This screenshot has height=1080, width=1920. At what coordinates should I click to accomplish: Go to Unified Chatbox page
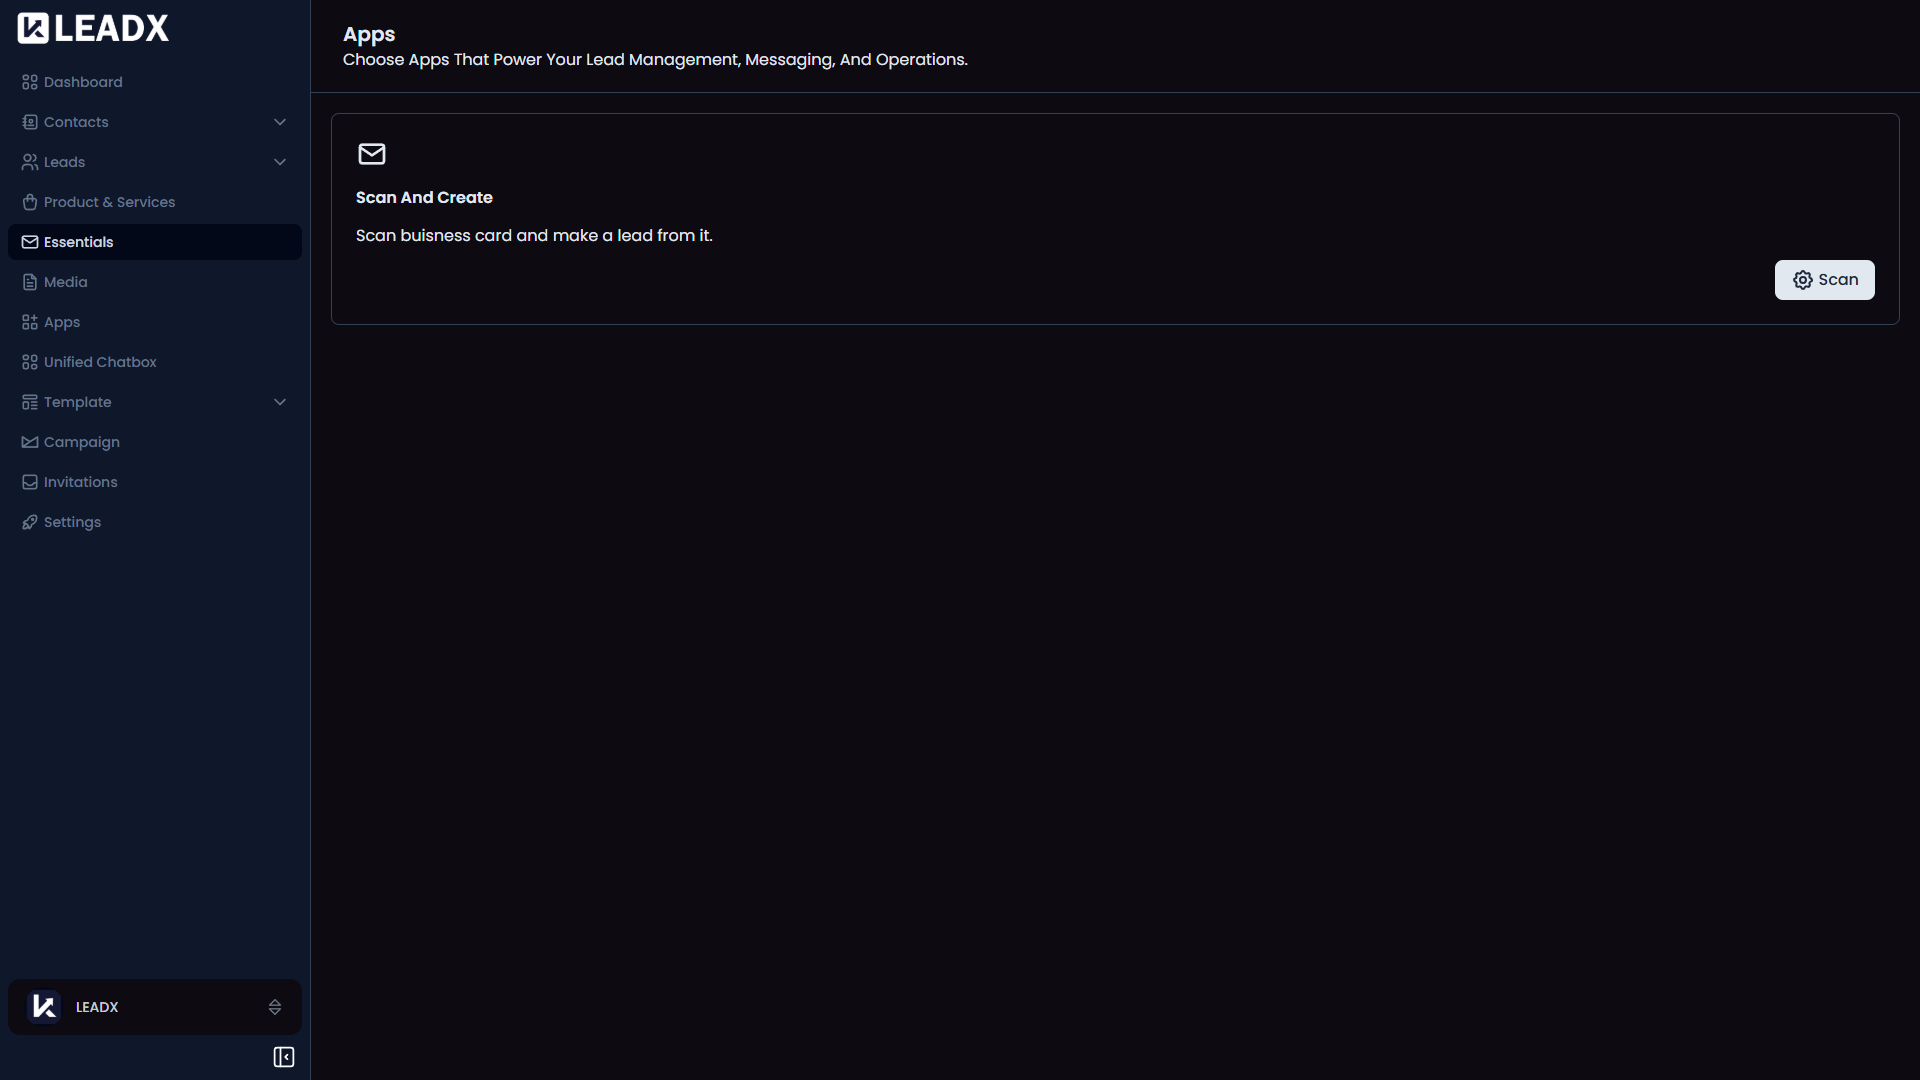click(100, 362)
